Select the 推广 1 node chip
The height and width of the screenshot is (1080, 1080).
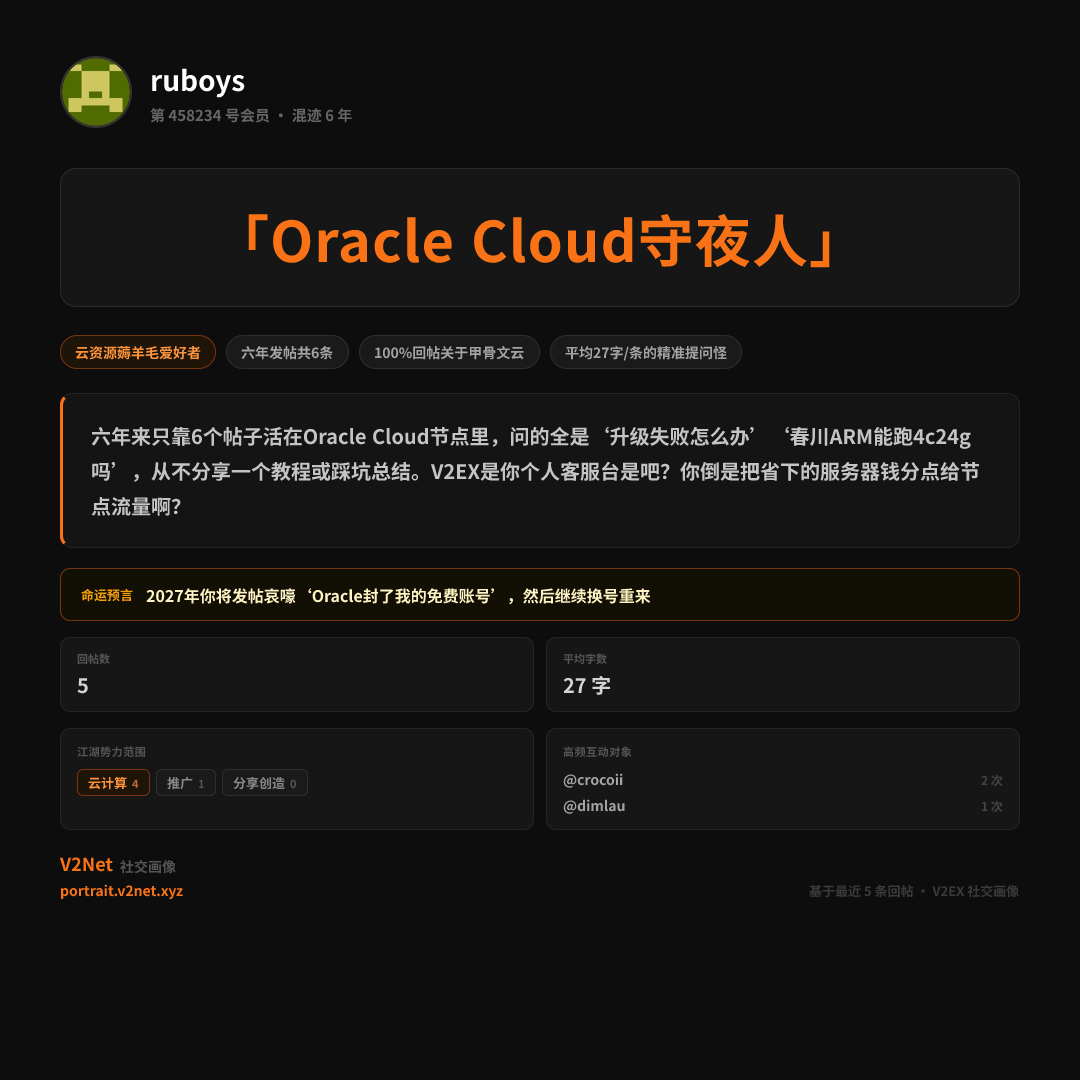pyautogui.click(x=186, y=782)
